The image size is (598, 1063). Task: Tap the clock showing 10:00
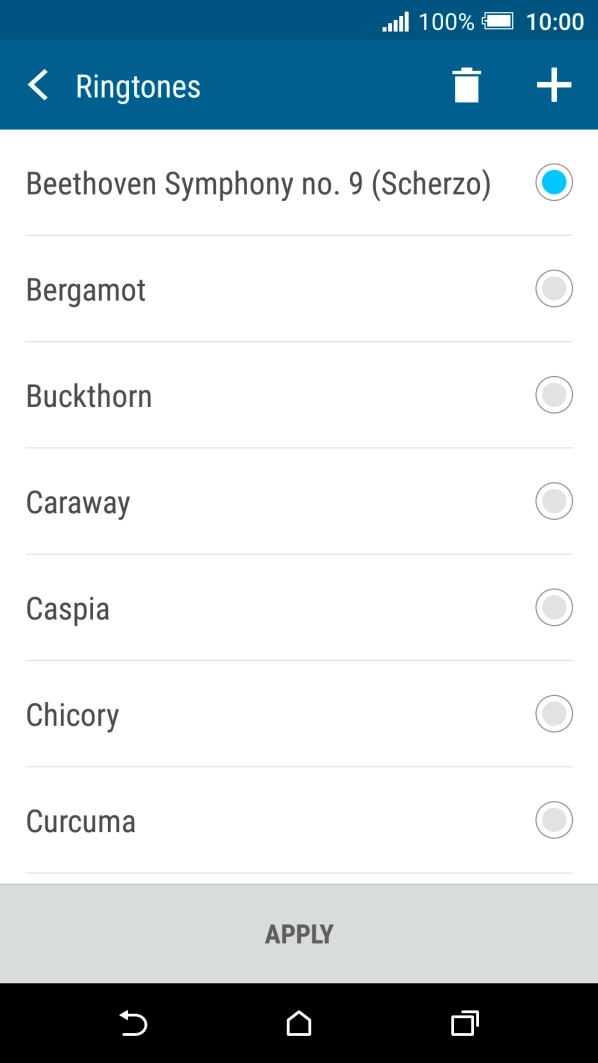(555, 22)
